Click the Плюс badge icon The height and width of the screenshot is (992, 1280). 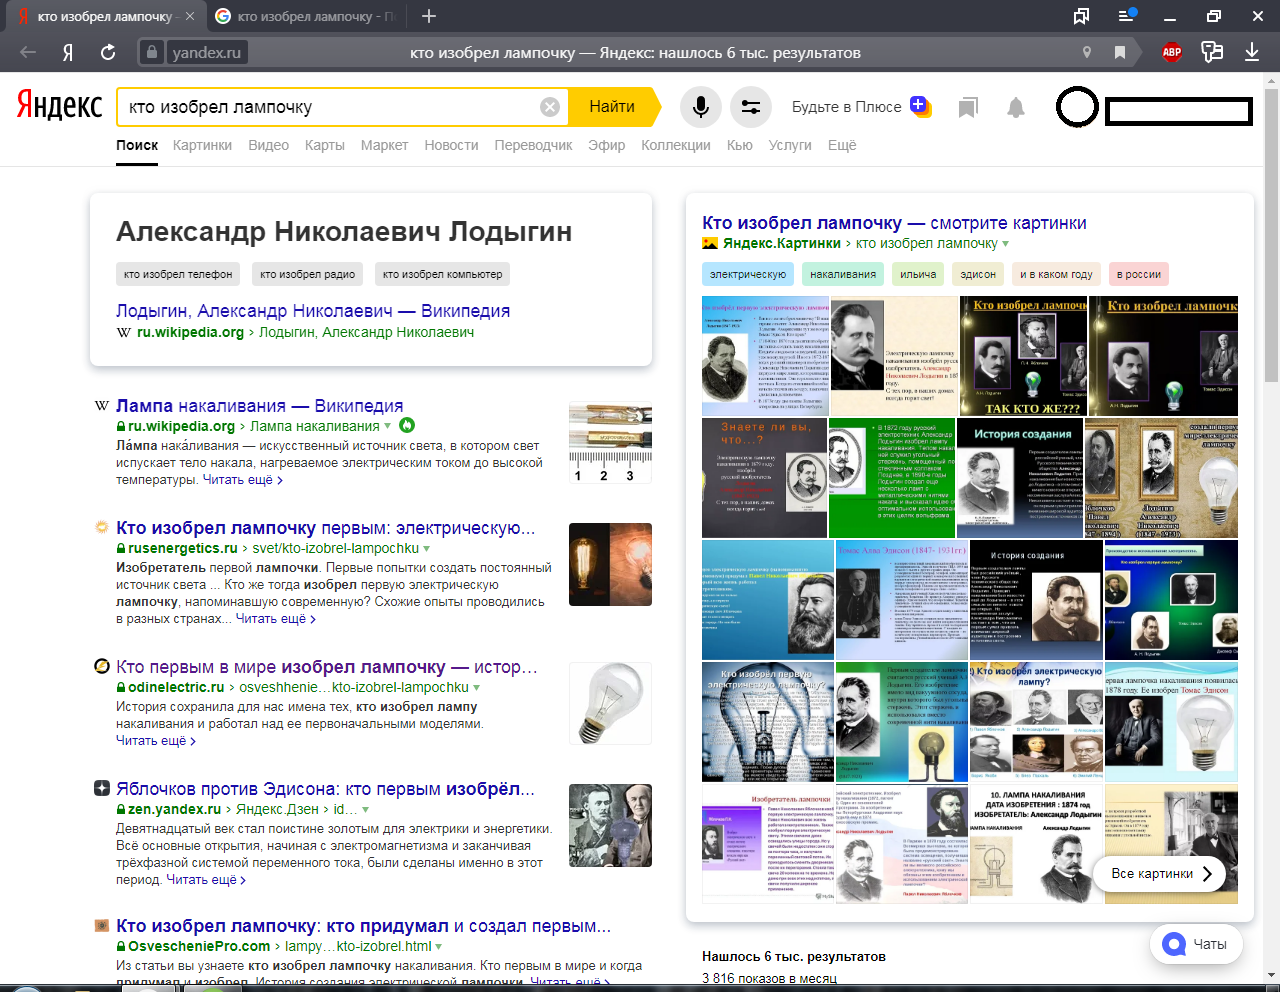point(920,106)
